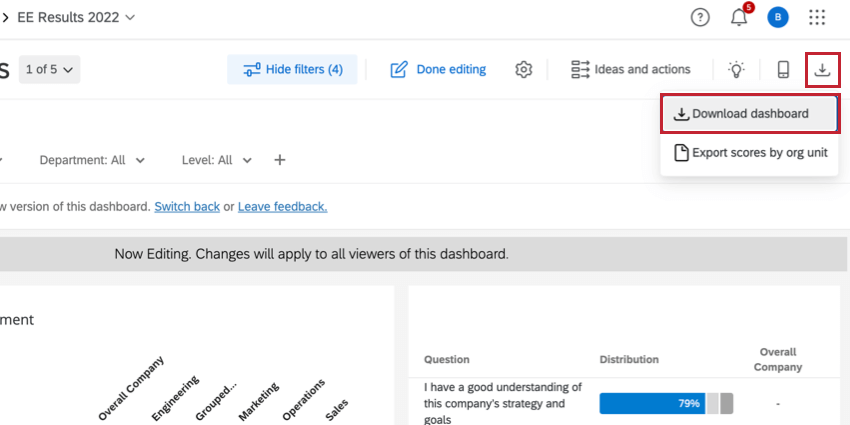Add a new filter with plus button
Viewport: 850px width, 425px height.
click(x=280, y=160)
